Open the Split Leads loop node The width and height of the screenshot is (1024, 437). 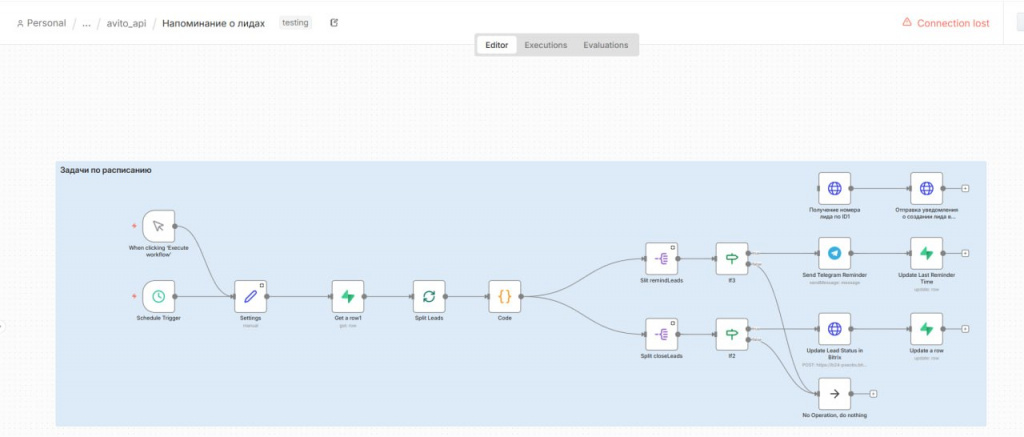click(x=429, y=297)
